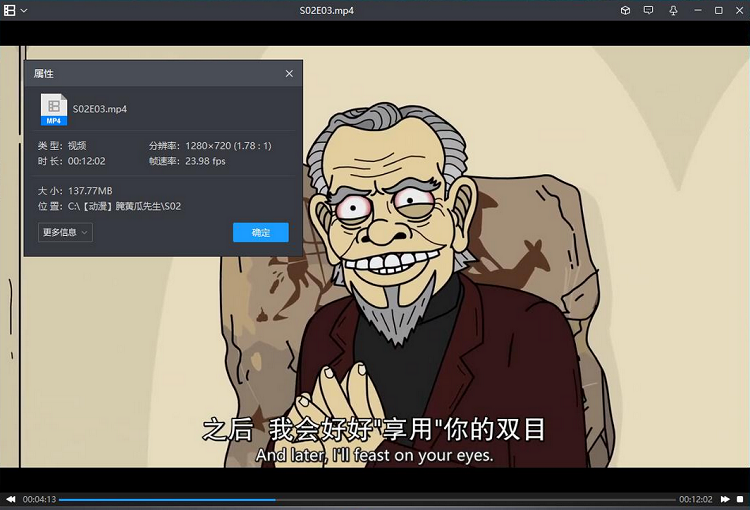The width and height of the screenshot is (750, 510).
Task: Stop playback with the square stop button
Action: click(740, 499)
